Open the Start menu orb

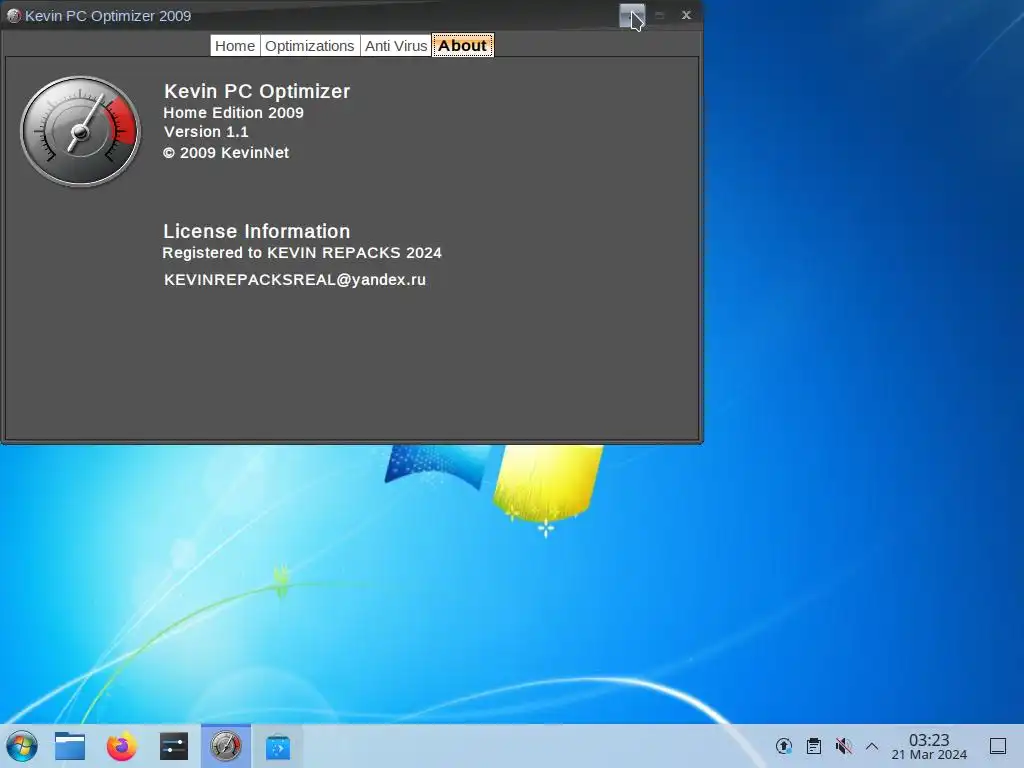pyautogui.click(x=22, y=746)
